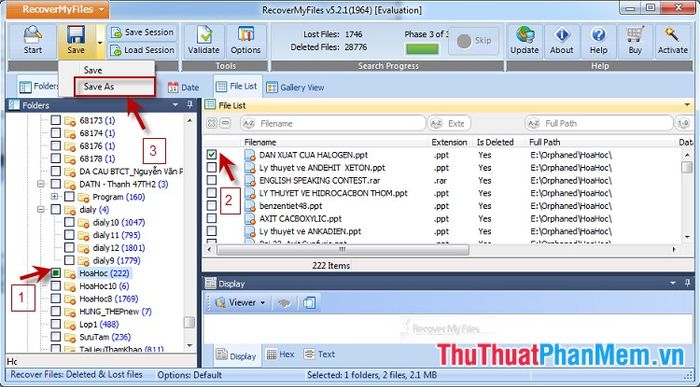Image resolution: width=700 pixels, height=387 pixels.
Task: Expand the Program folder node
Action: tap(54, 196)
